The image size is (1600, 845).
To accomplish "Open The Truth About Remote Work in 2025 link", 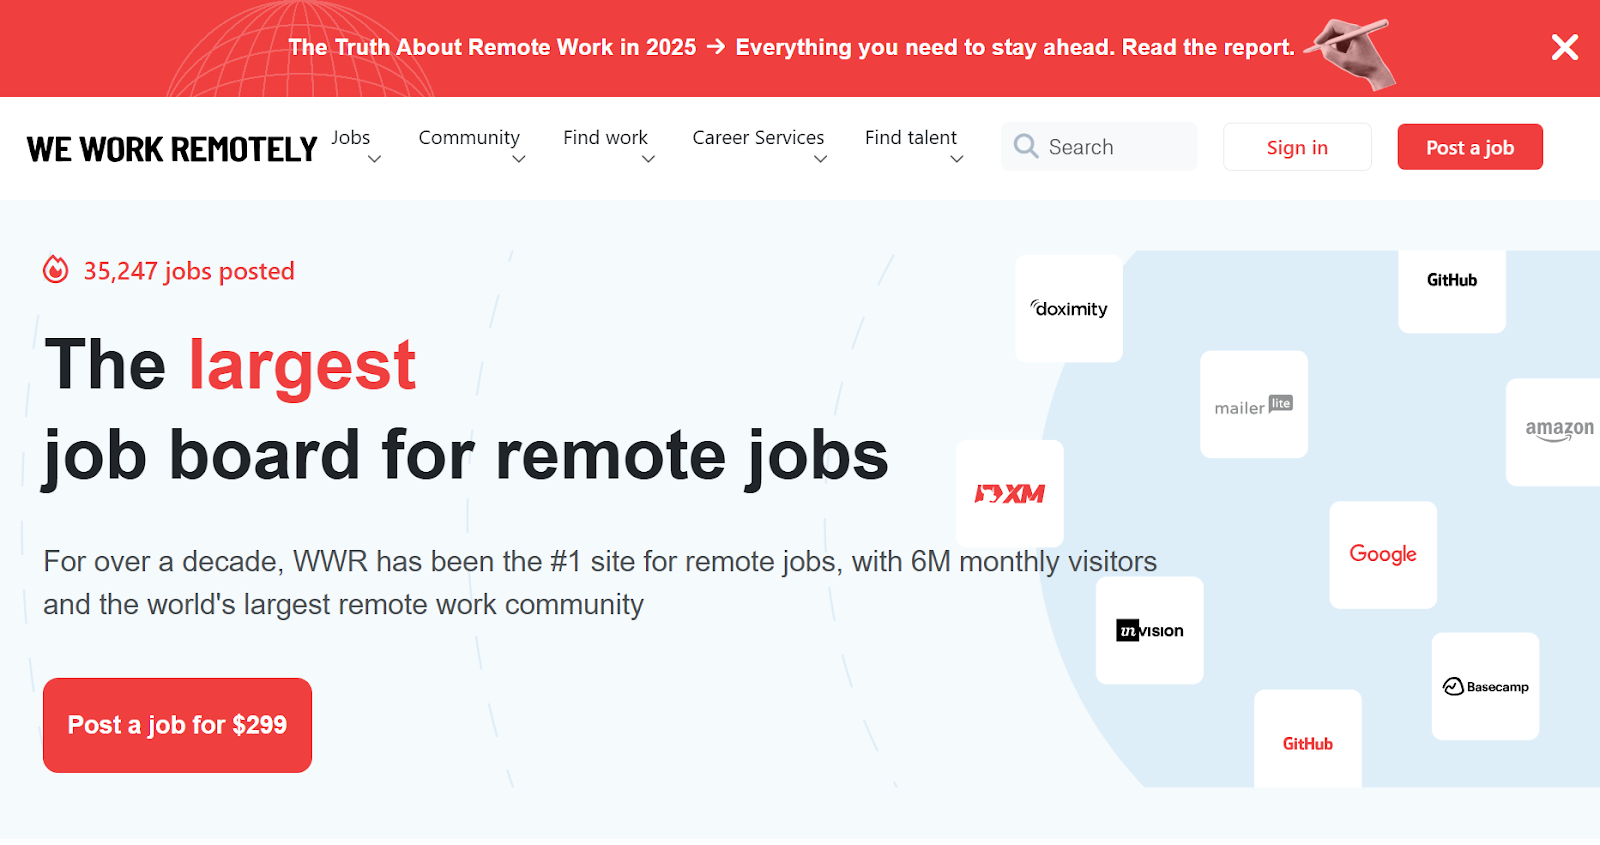I will 492,47.
